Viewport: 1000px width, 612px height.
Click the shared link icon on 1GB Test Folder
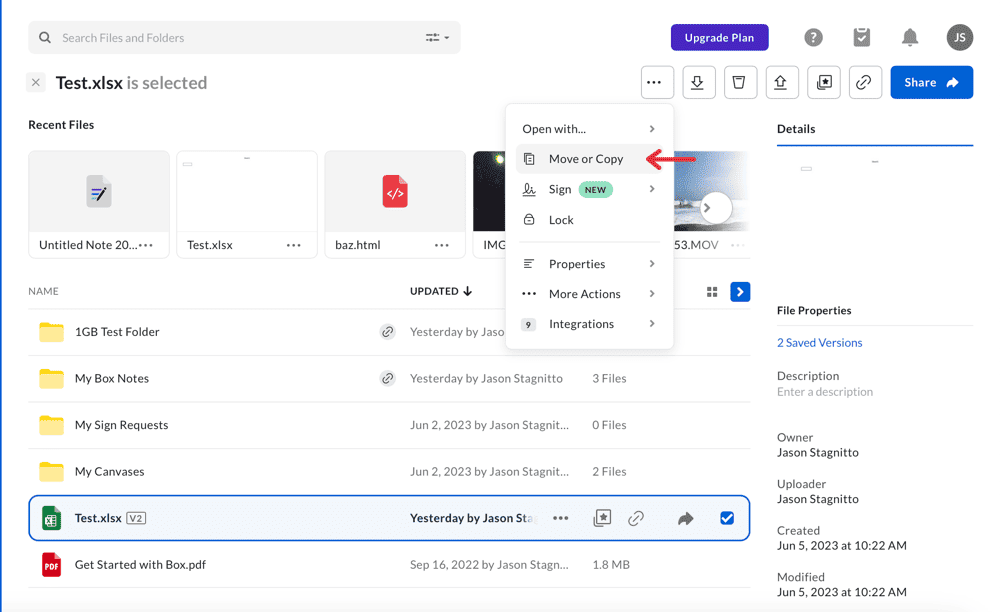[x=387, y=332]
